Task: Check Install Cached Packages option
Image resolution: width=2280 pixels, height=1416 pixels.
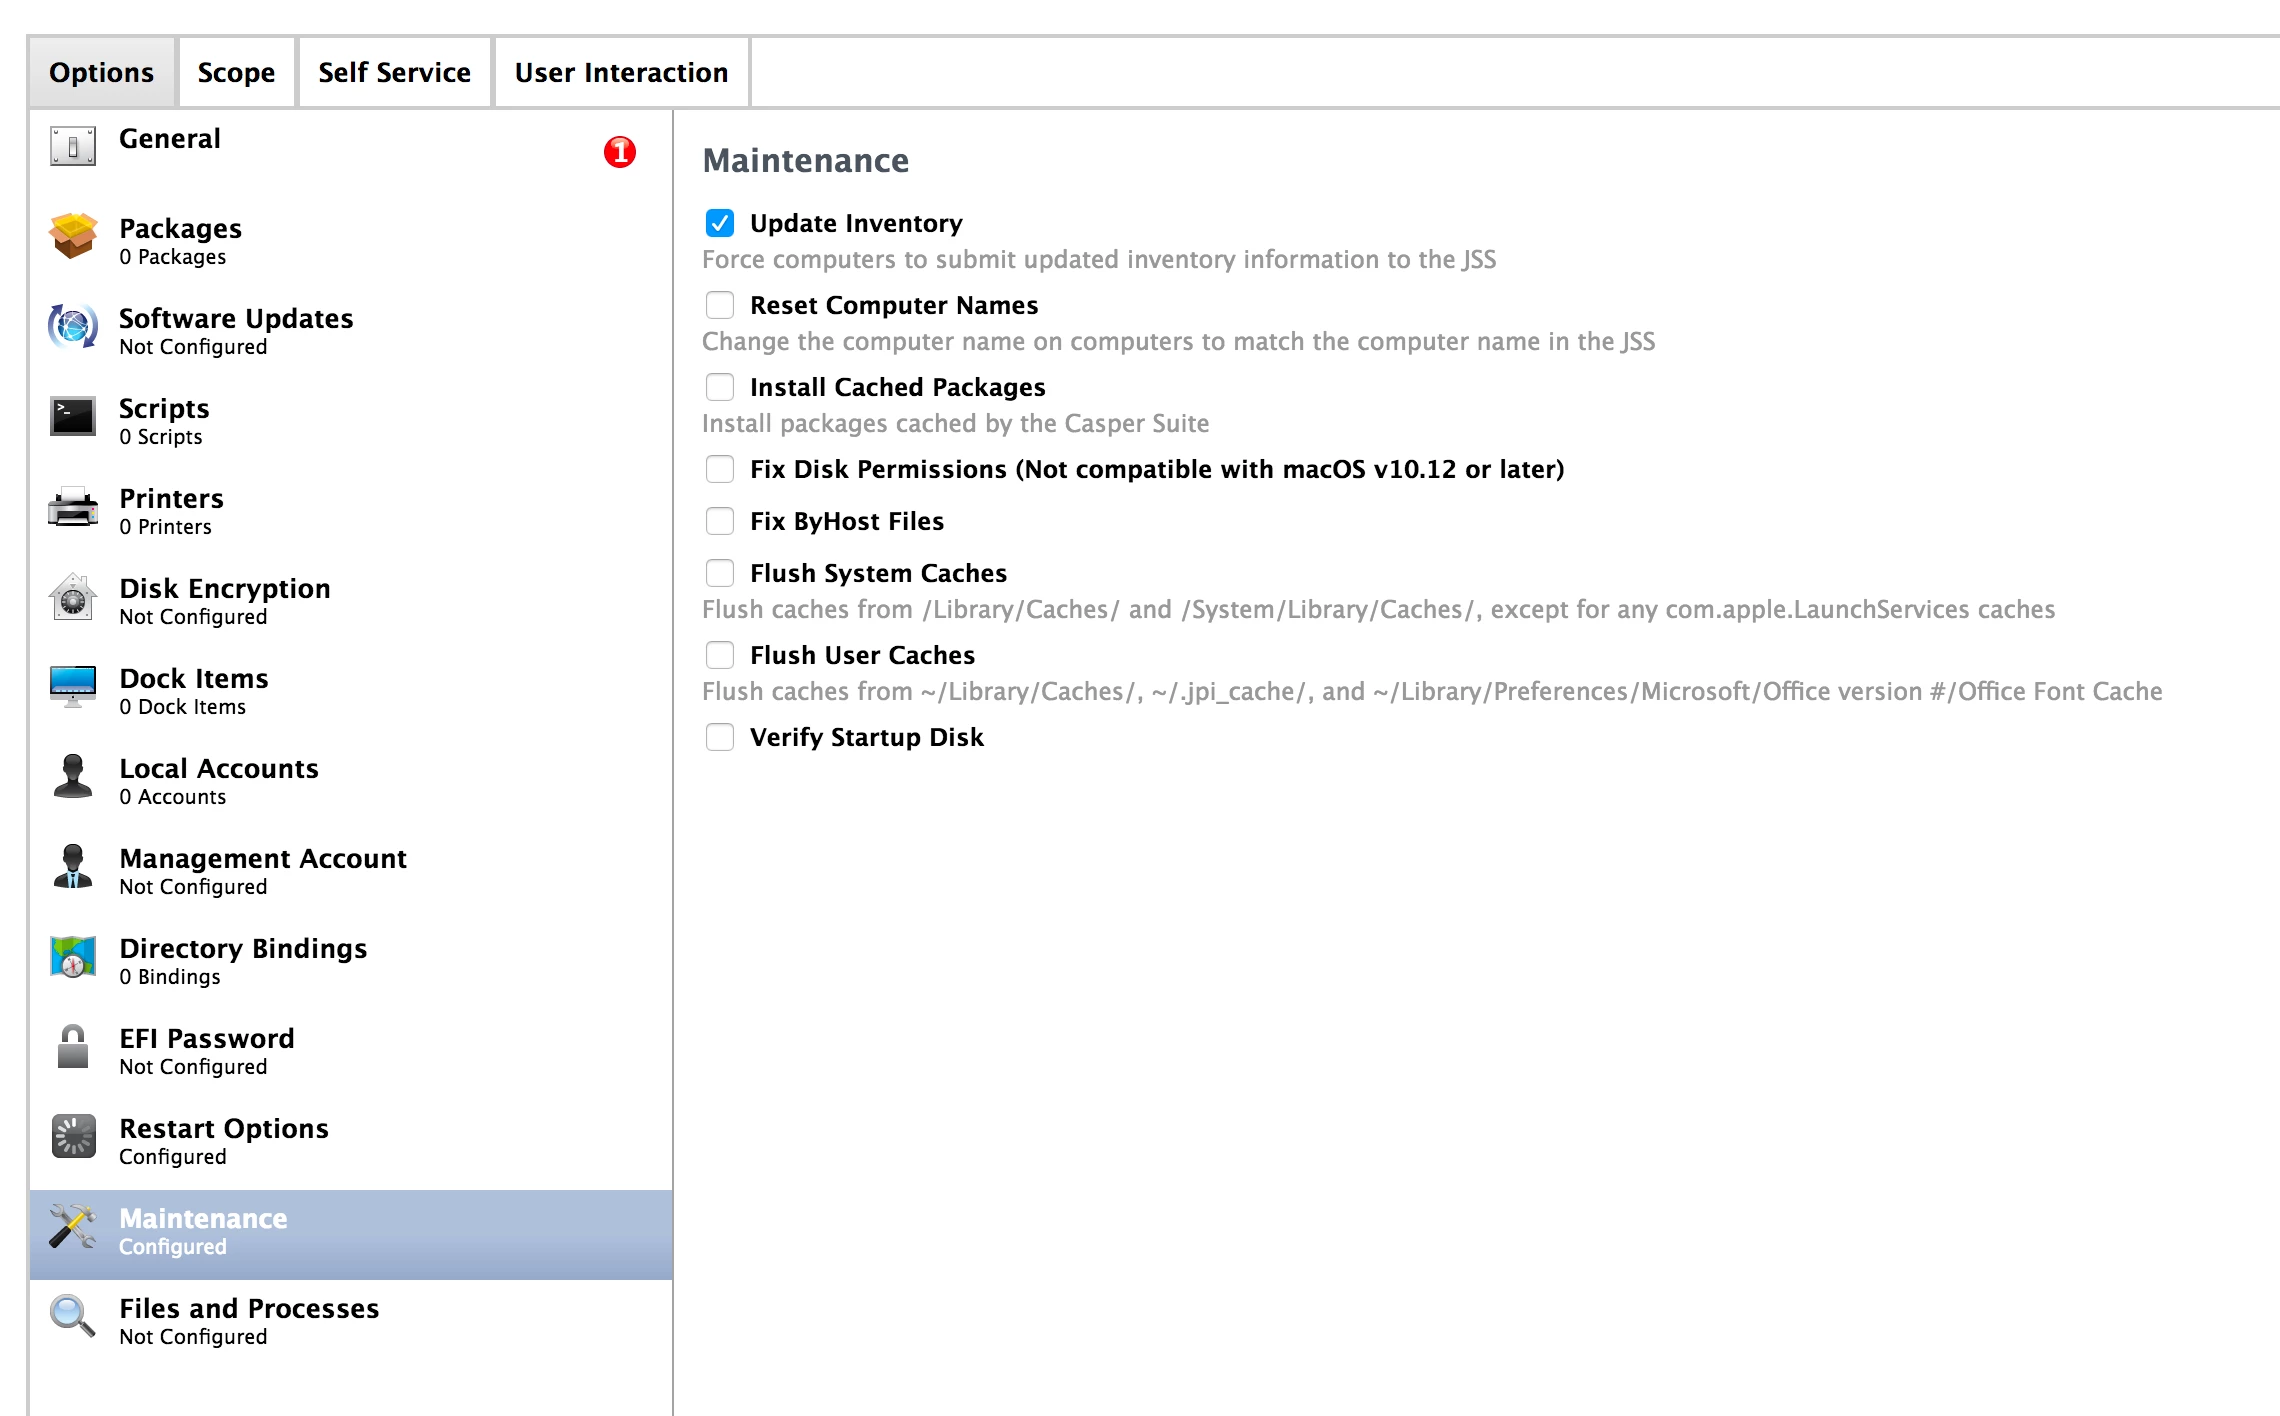Action: (x=720, y=387)
